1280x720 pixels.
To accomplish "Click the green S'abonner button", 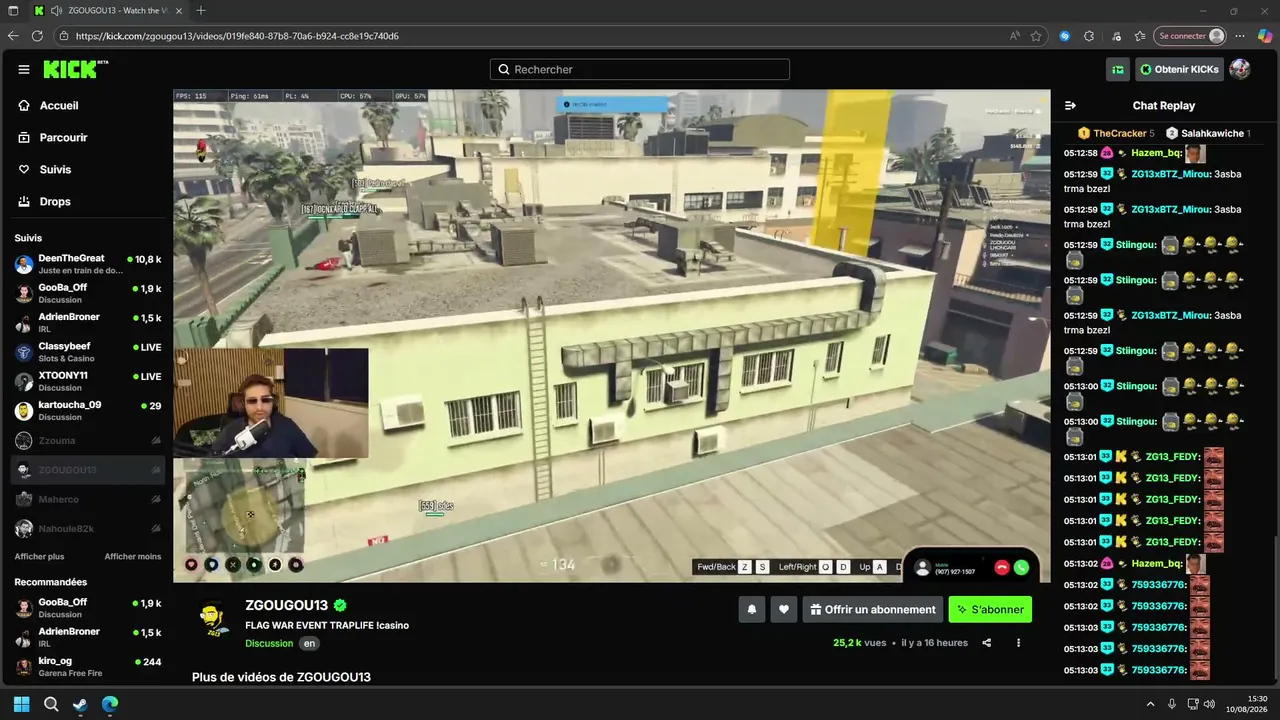I will (x=990, y=609).
